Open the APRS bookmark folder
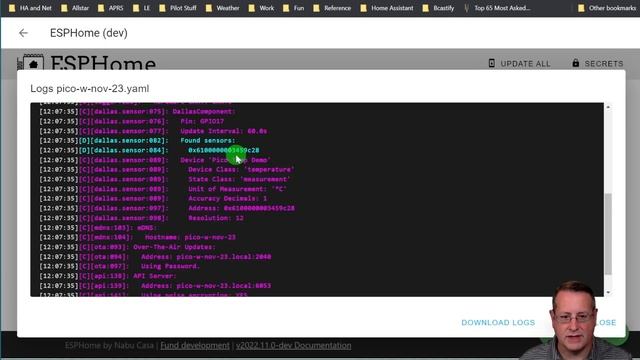640x360 pixels. (x=111, y=8)
